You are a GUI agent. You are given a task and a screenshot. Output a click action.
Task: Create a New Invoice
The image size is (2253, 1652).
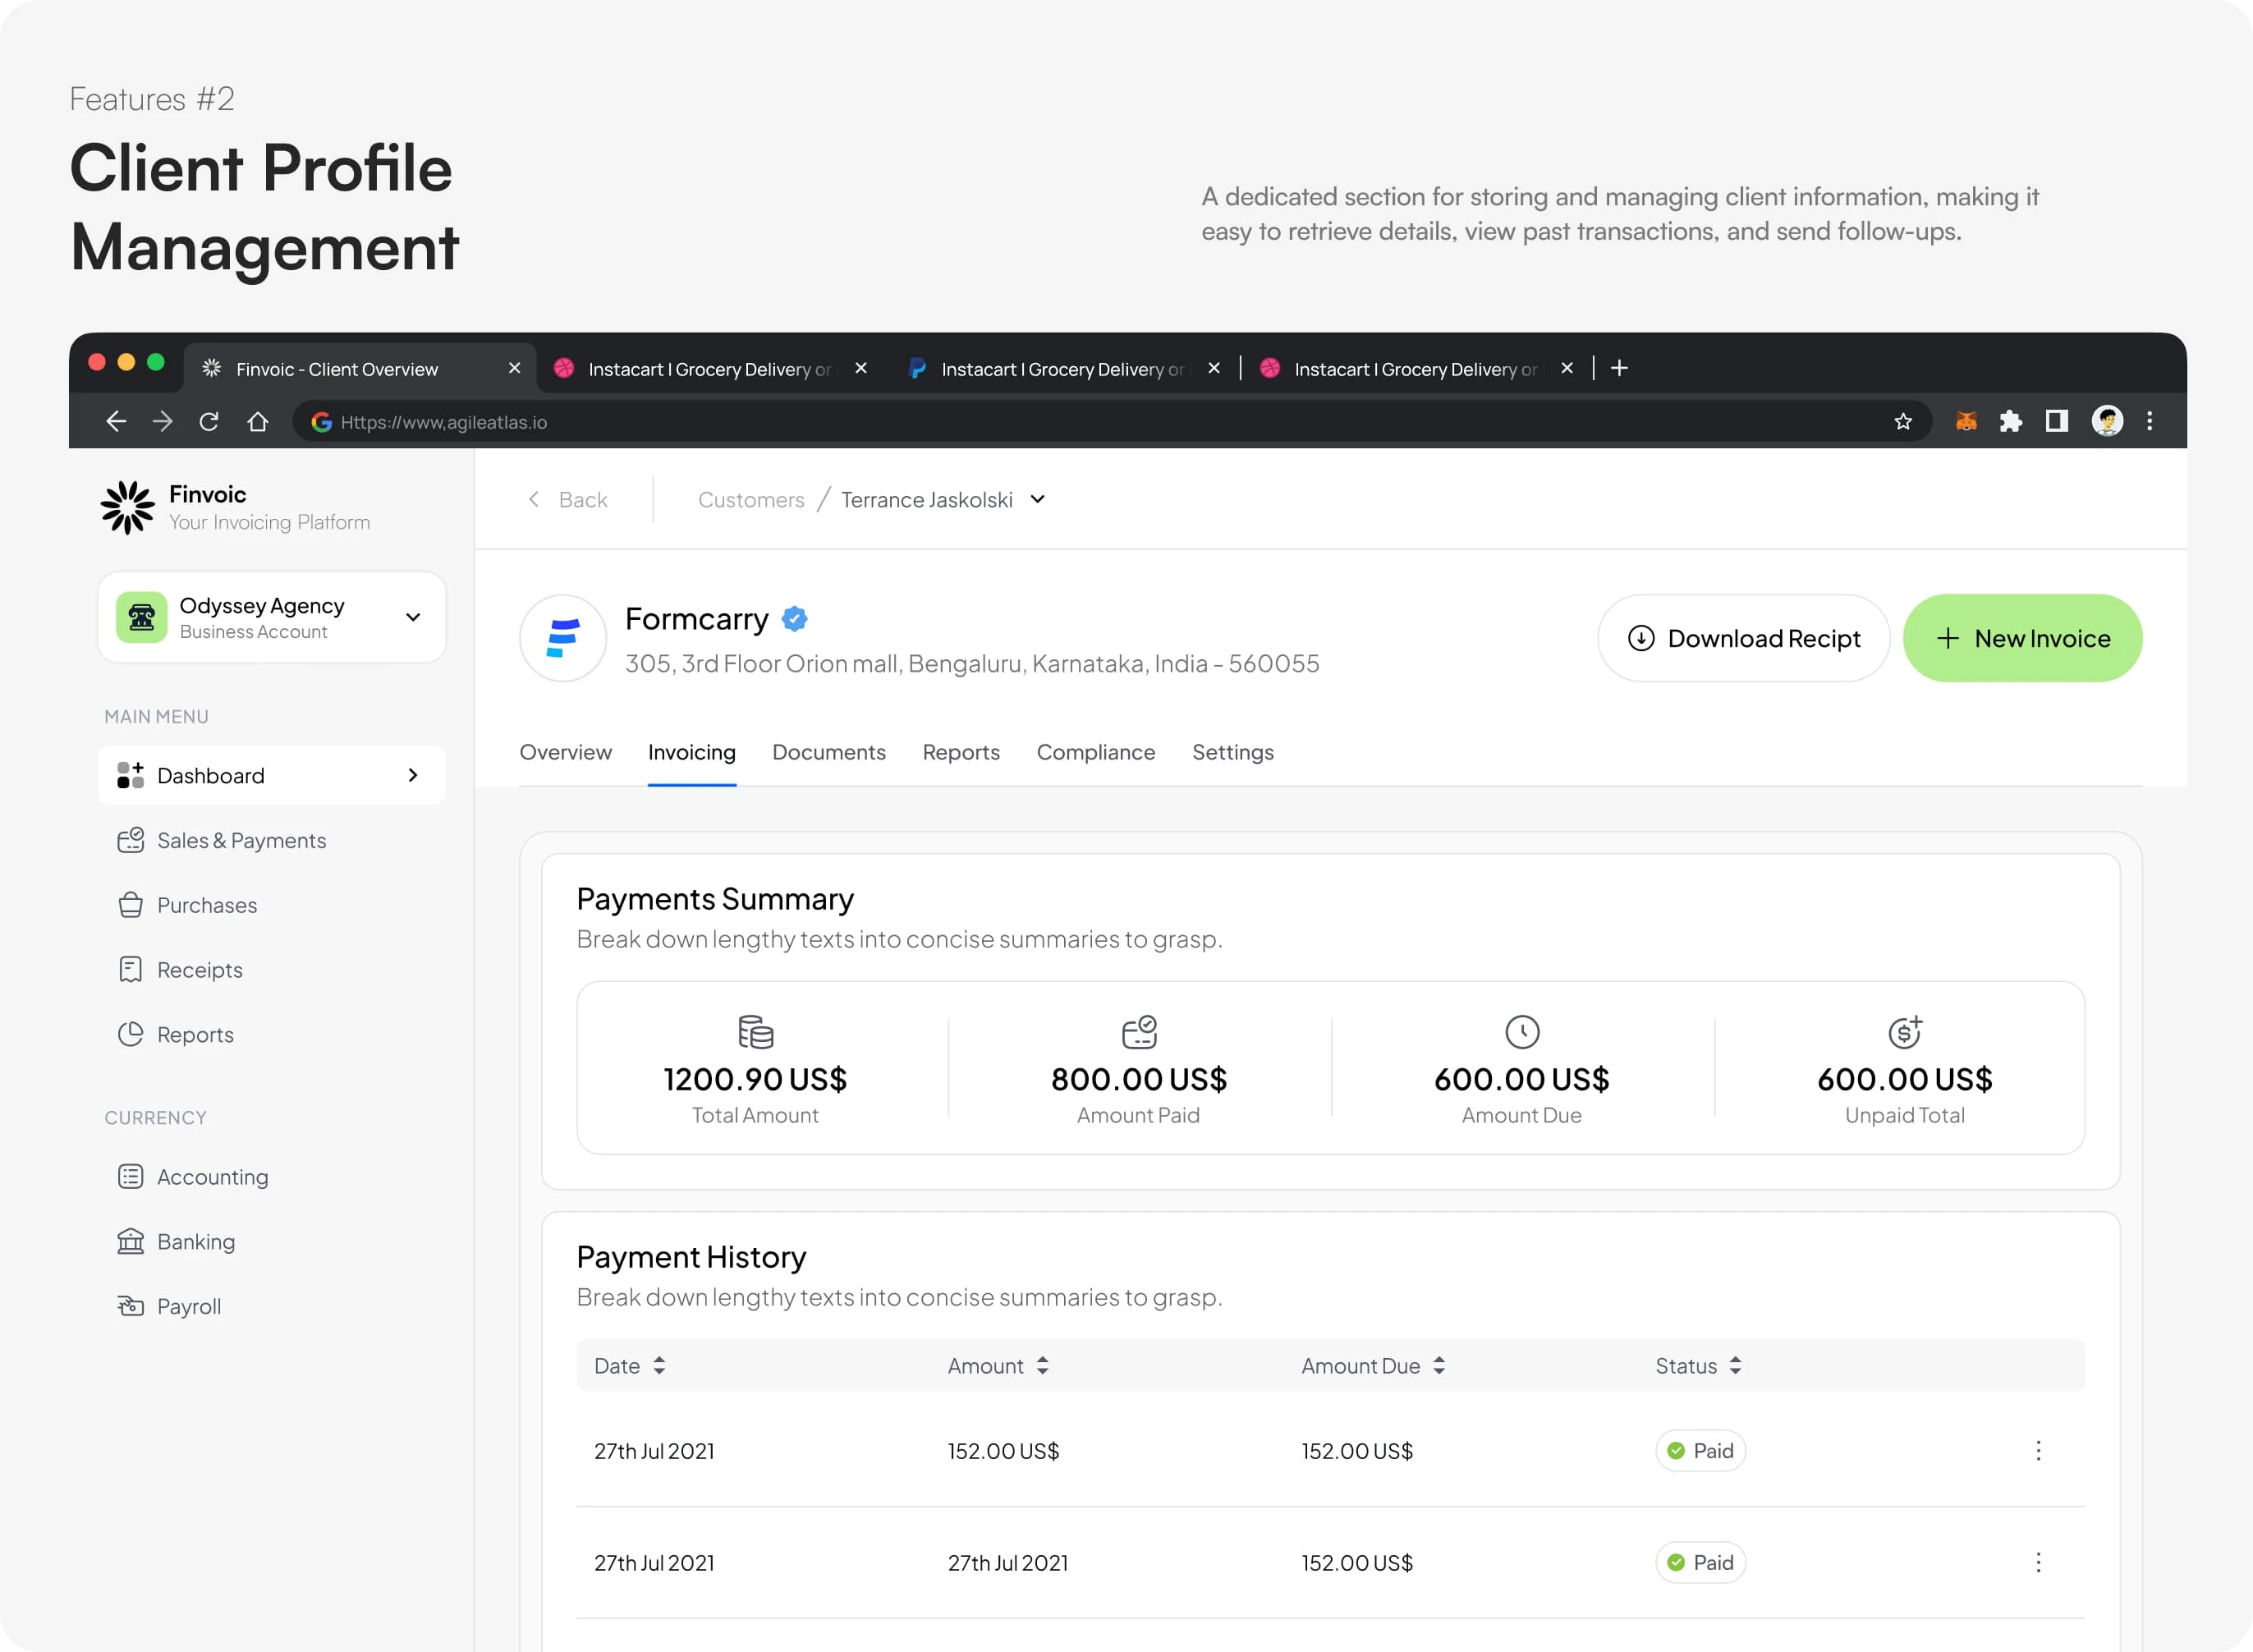click(x=2022, y=638)
